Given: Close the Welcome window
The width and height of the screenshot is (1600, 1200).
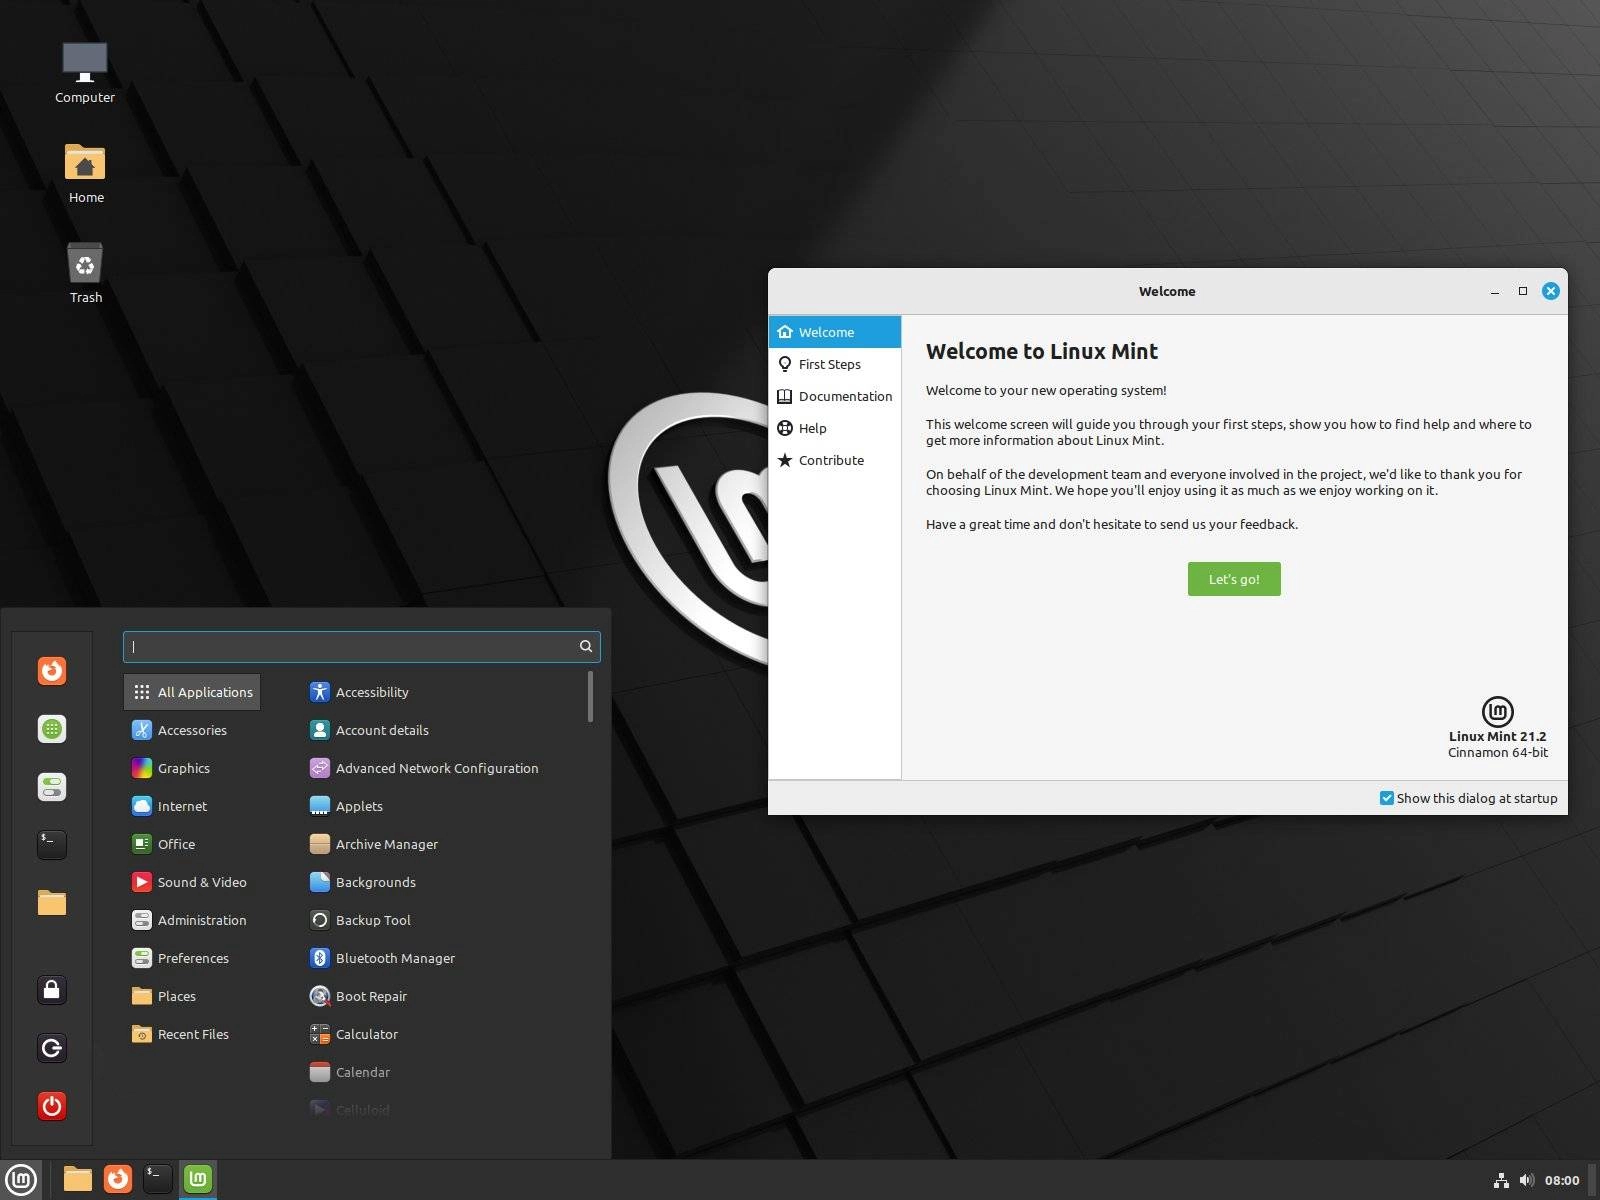Looking at the screenshot, I should 1551,291.
